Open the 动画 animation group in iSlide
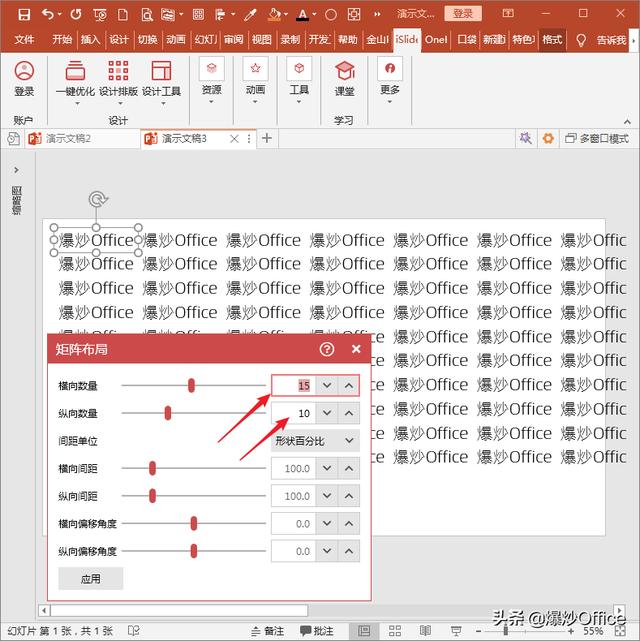 coord(255,81)
